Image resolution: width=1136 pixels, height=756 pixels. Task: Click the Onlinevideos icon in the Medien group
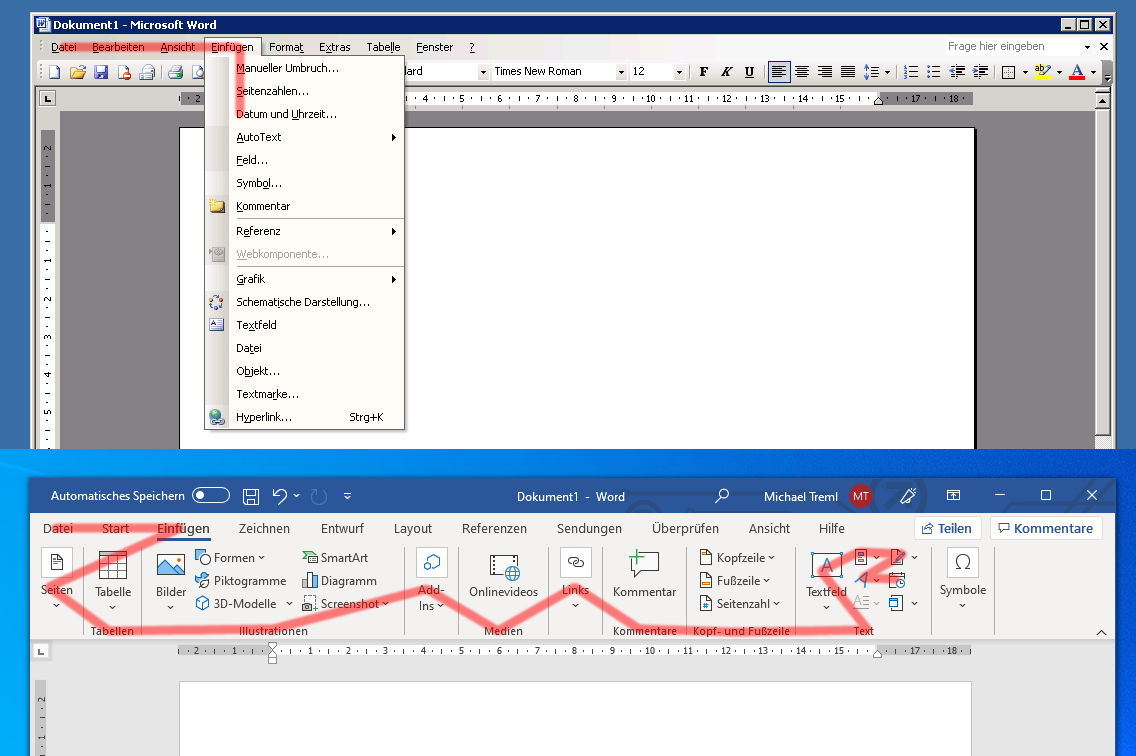click(x=504, y=567)
